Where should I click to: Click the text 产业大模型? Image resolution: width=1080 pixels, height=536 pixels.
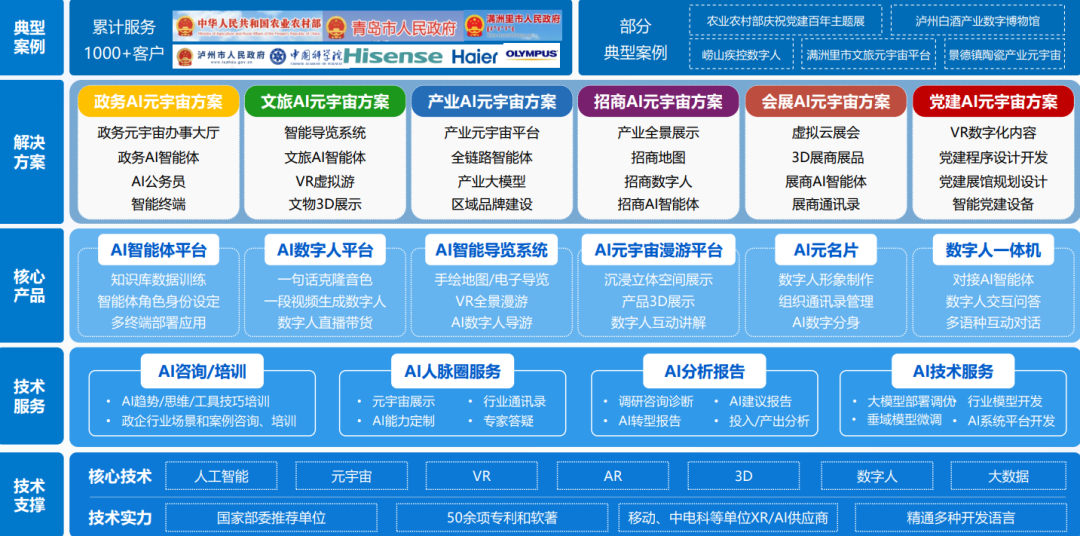point(492,182)
